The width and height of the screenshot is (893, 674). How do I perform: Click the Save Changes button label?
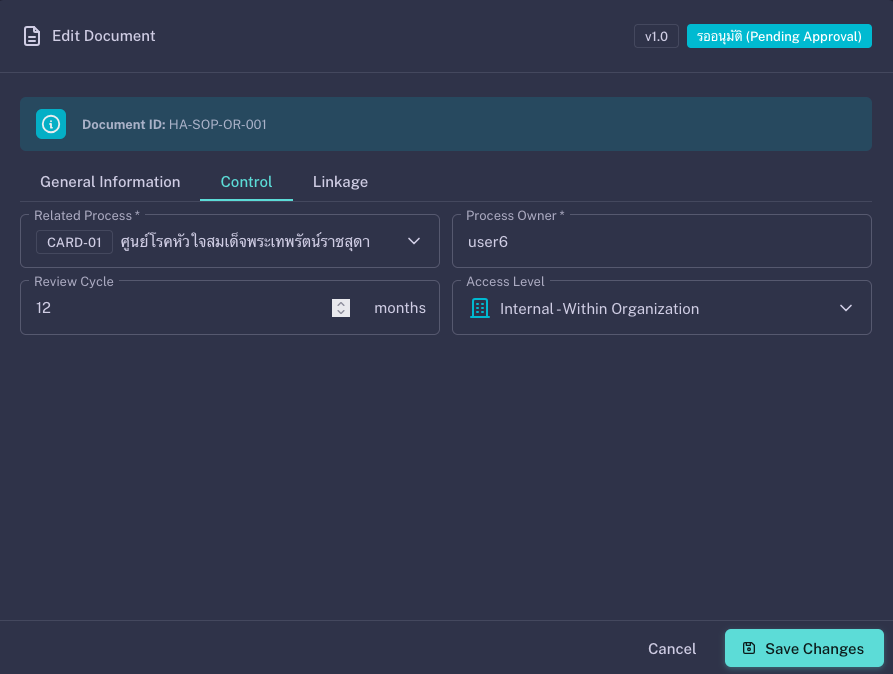[814, 648]
